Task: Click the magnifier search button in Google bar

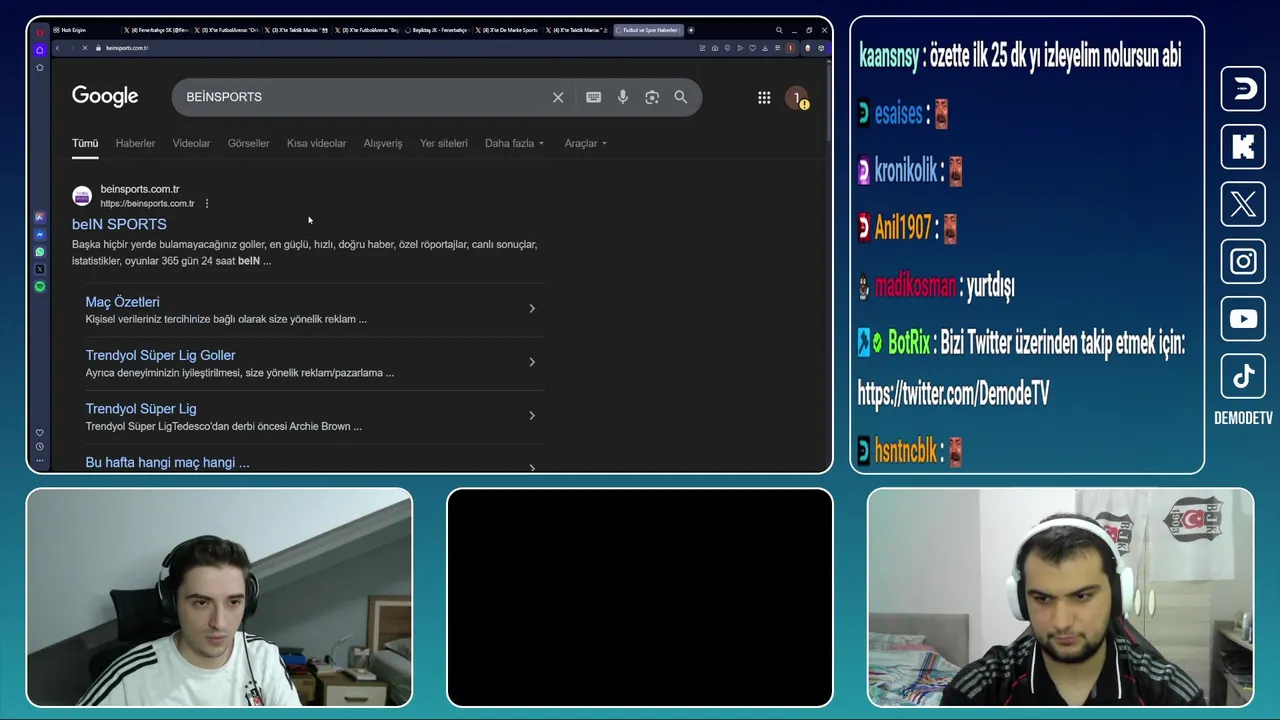Action: [x=681, y=97]
